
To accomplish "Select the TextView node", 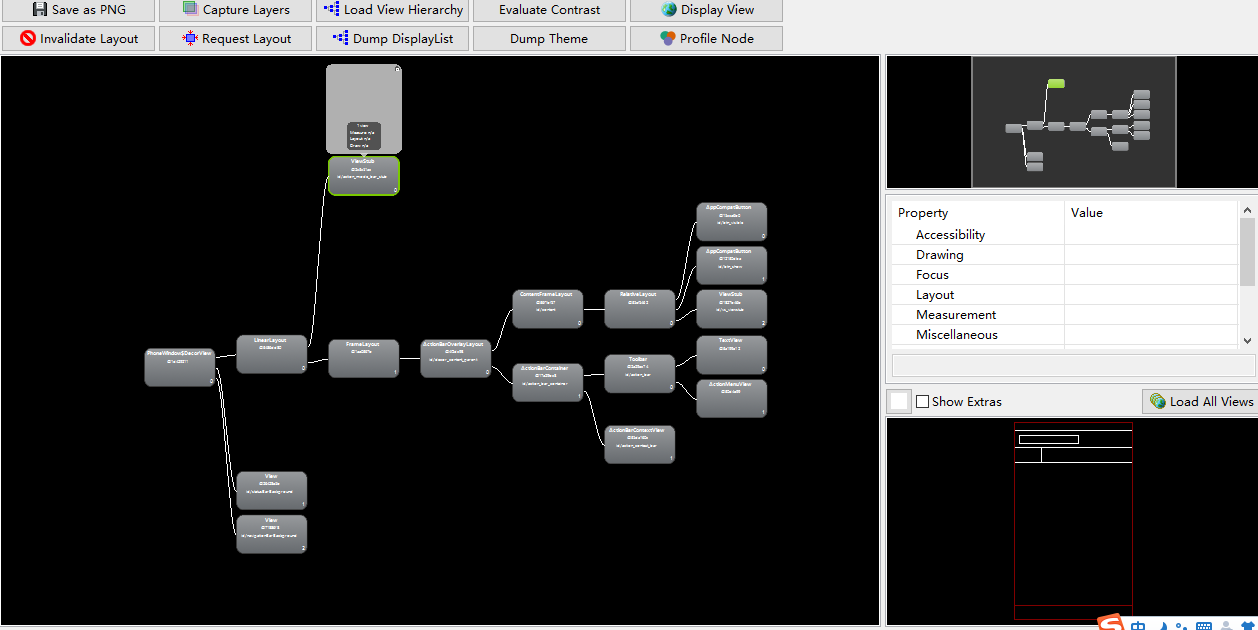I will [x=731, y=355].
